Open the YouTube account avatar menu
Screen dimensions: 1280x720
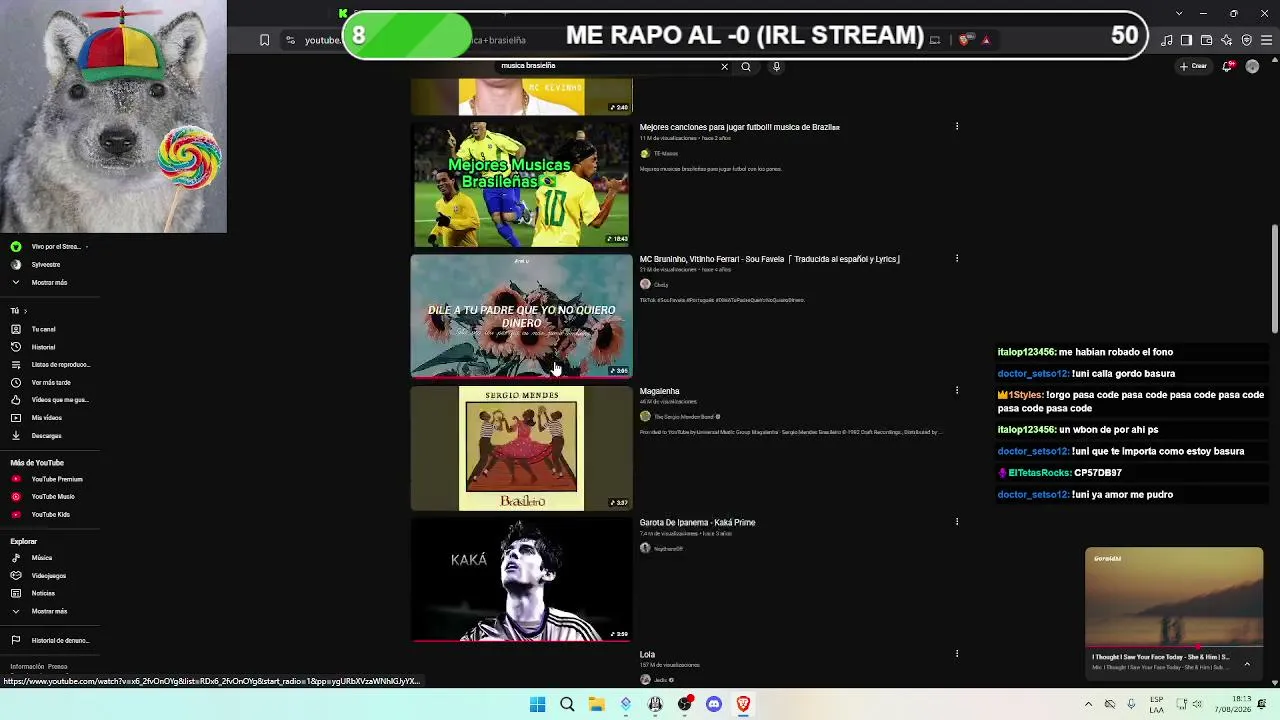(x=1252, y=66)
